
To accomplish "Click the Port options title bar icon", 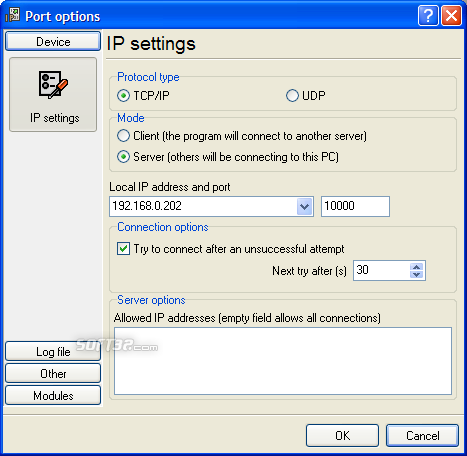I will tap(12, 15).
